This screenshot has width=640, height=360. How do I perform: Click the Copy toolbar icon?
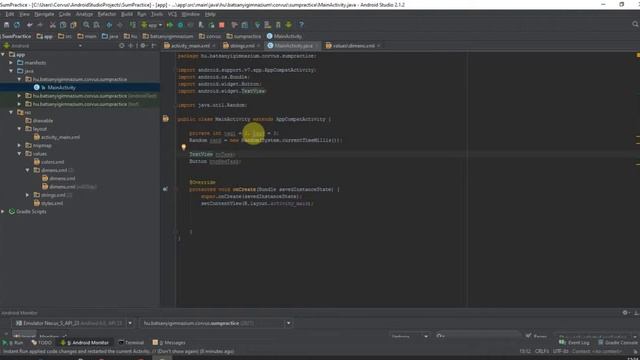[x=63, y=25]
